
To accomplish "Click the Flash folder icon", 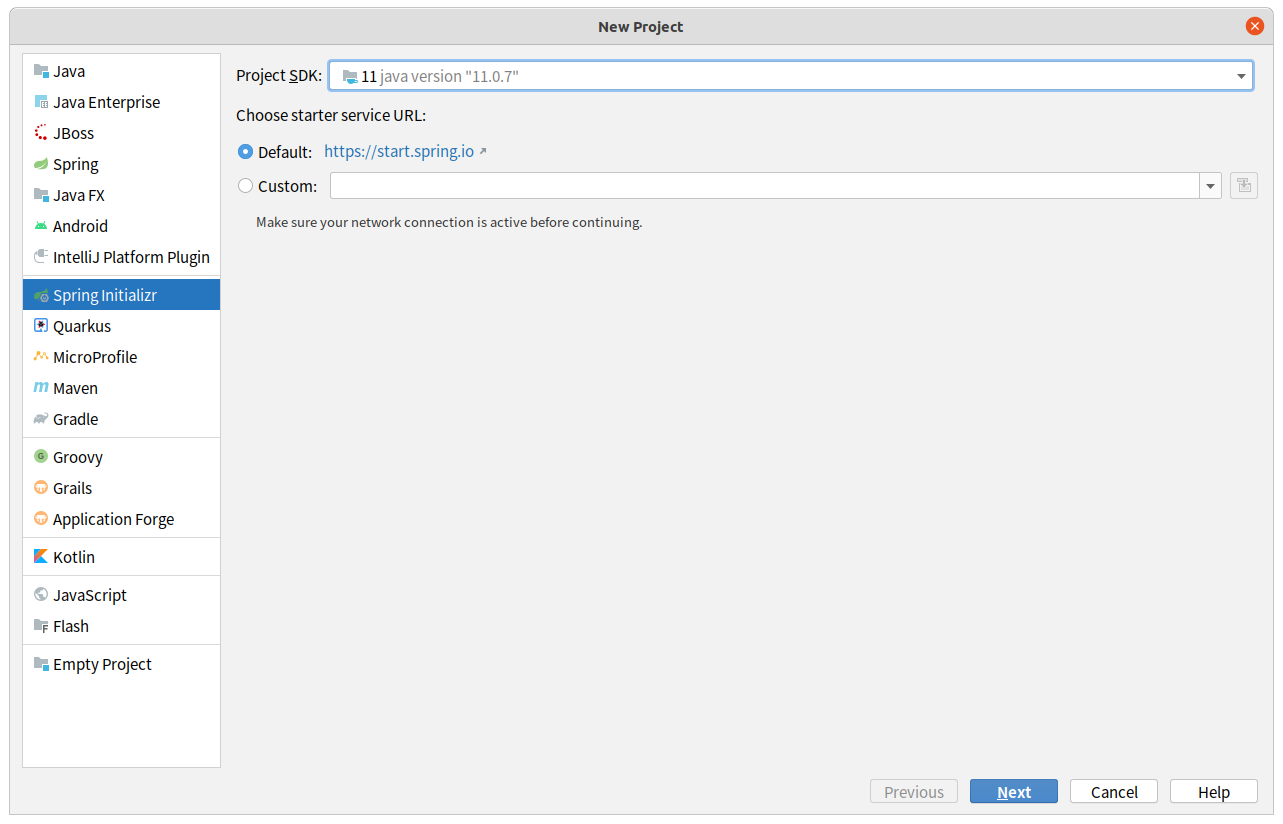I will pos(41,626).
